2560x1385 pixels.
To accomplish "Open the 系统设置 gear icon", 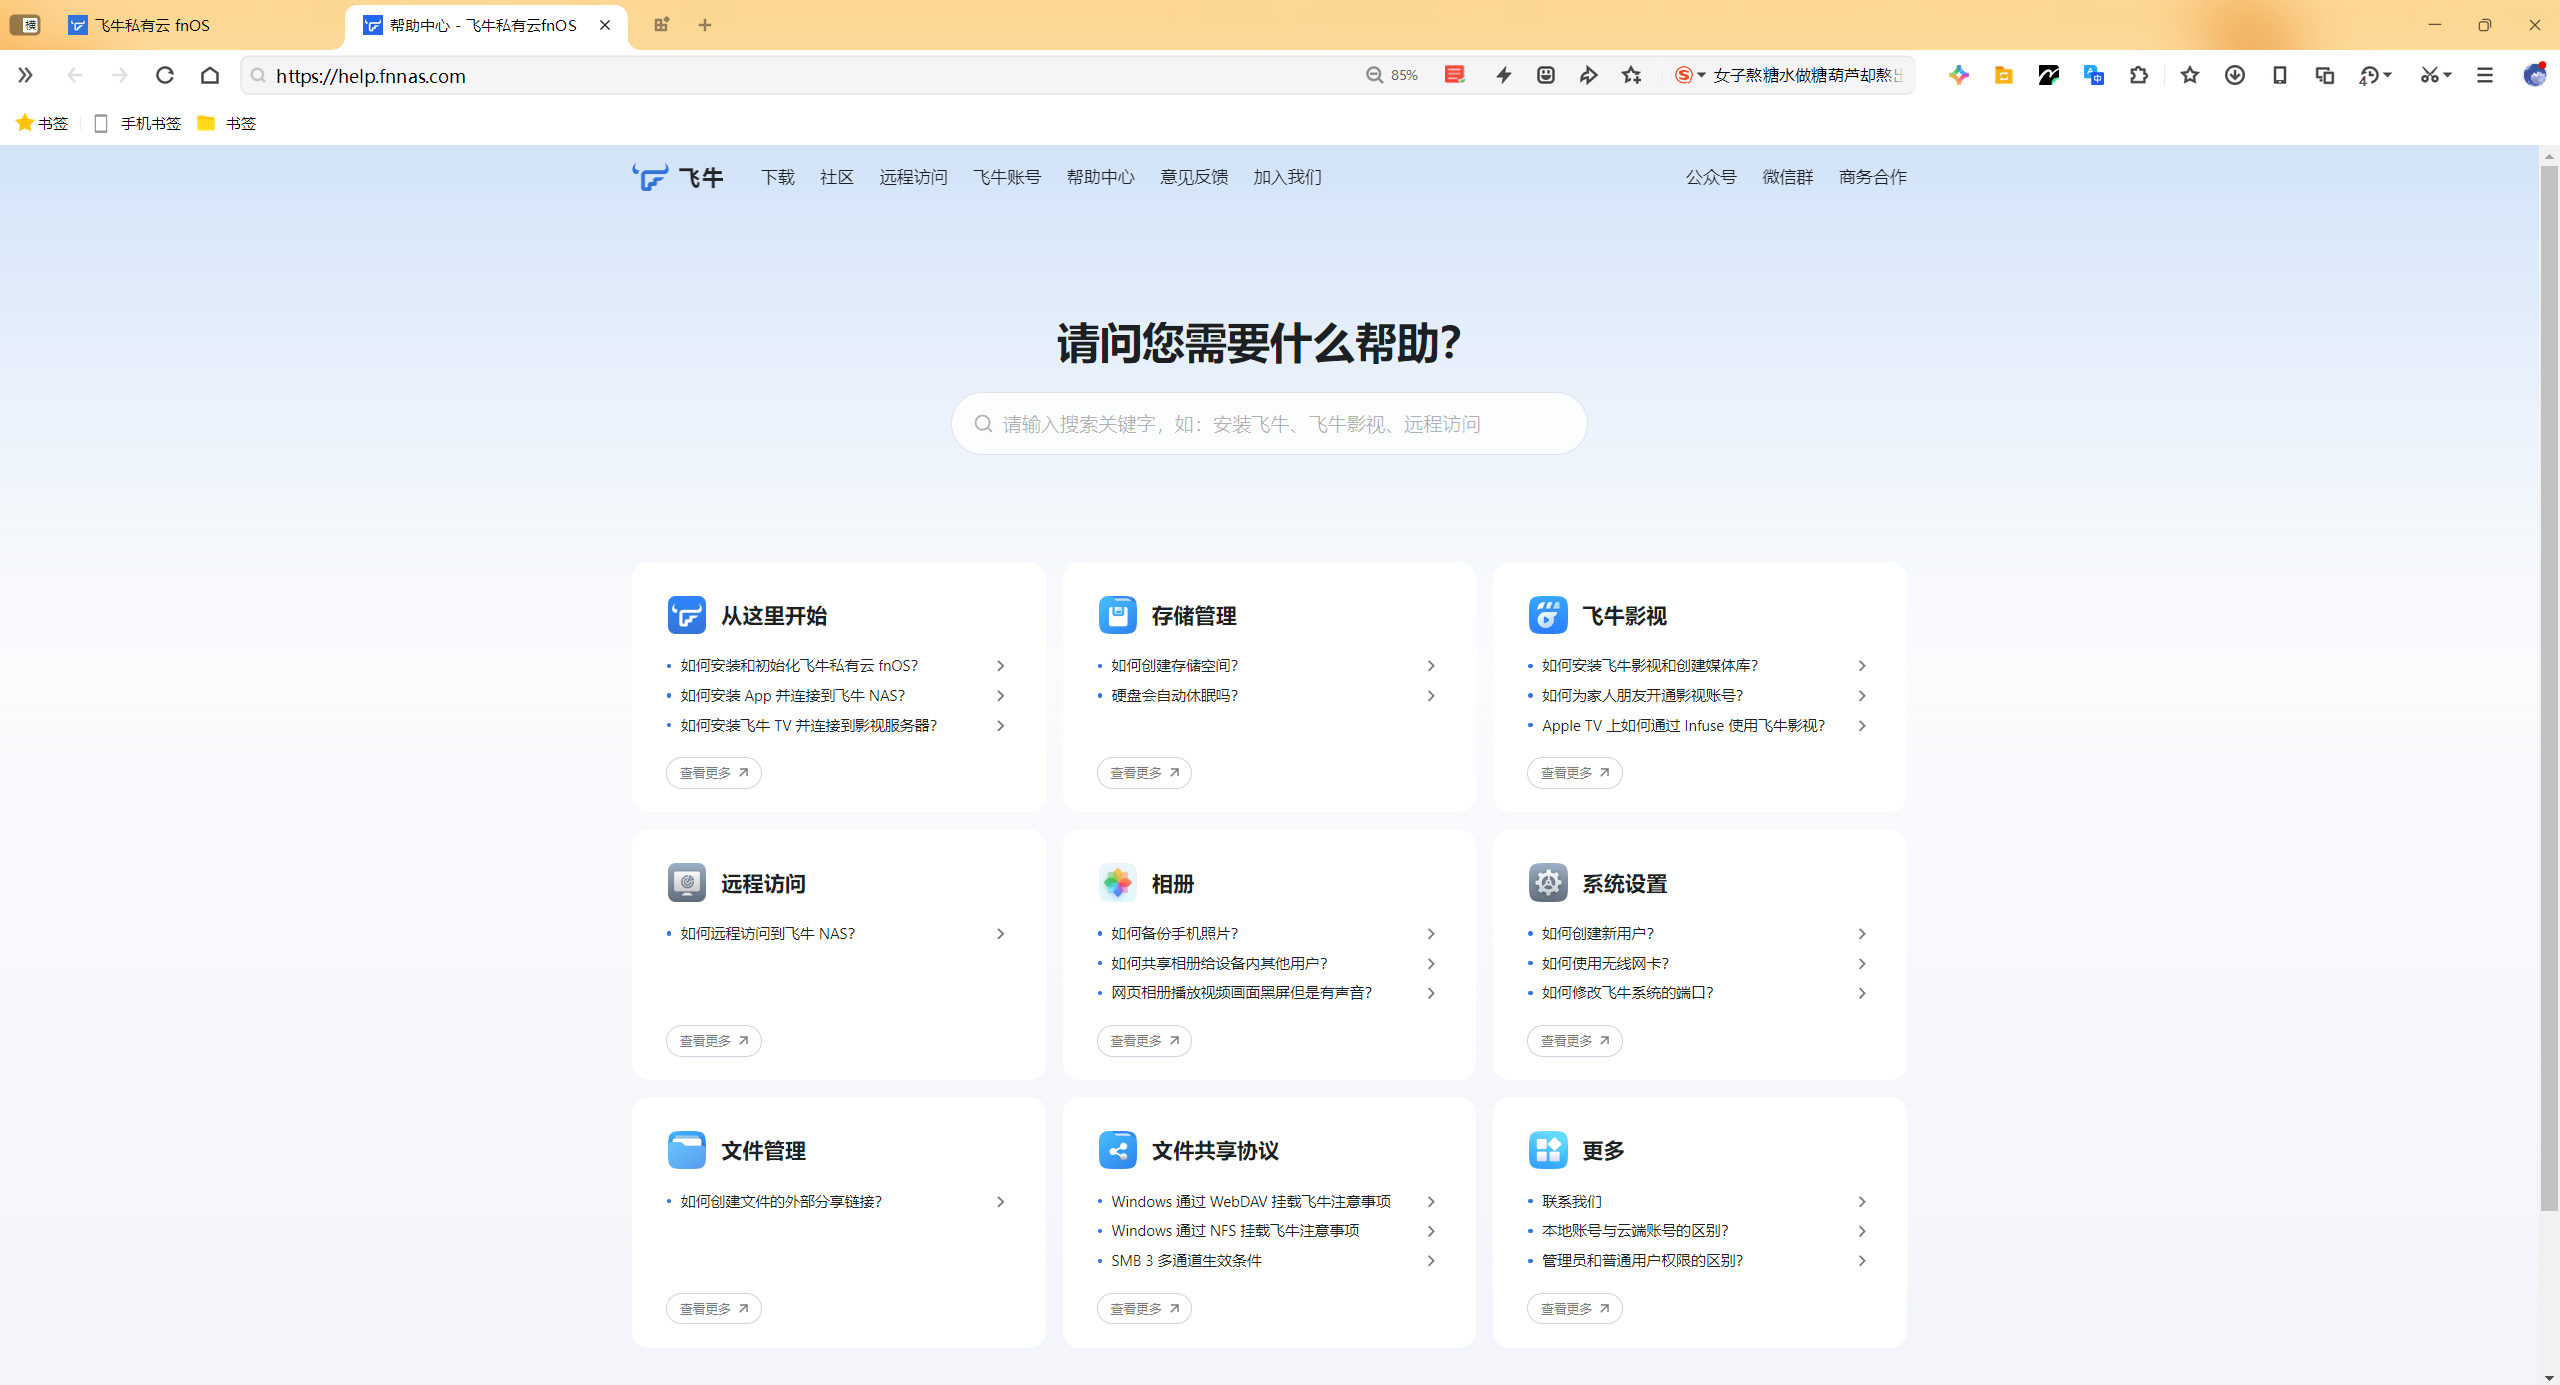I will (x=1547, y=883).
